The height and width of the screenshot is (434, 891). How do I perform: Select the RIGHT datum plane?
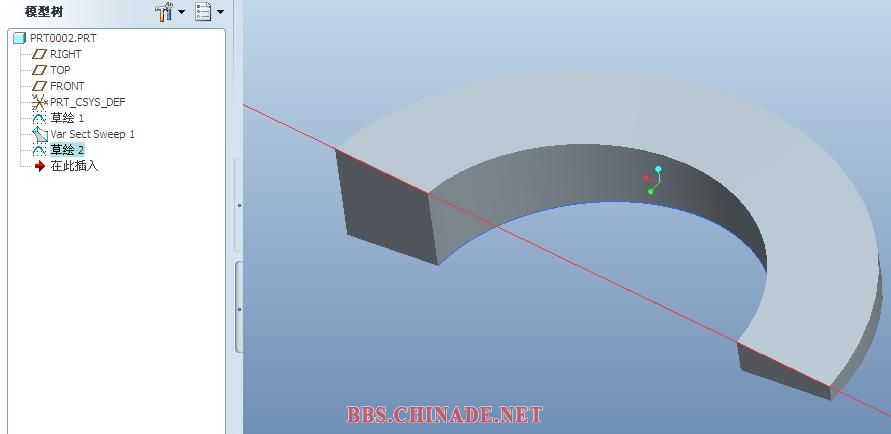(65, 54)
